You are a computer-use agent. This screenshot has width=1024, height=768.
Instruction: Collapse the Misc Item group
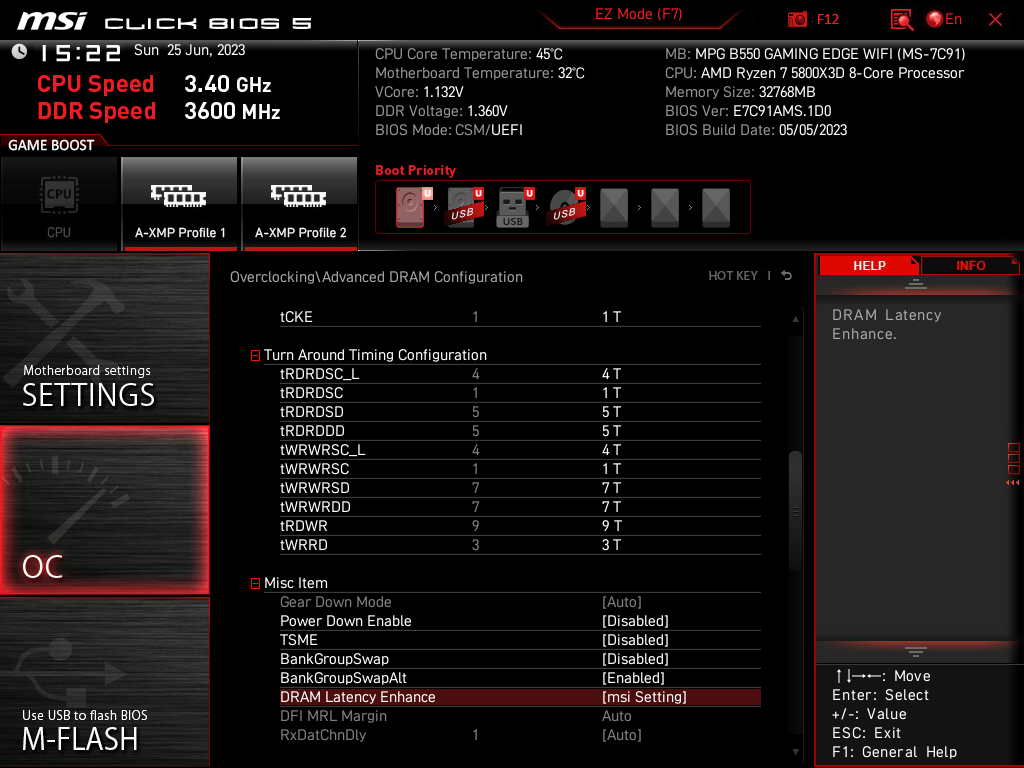point(255,583)
